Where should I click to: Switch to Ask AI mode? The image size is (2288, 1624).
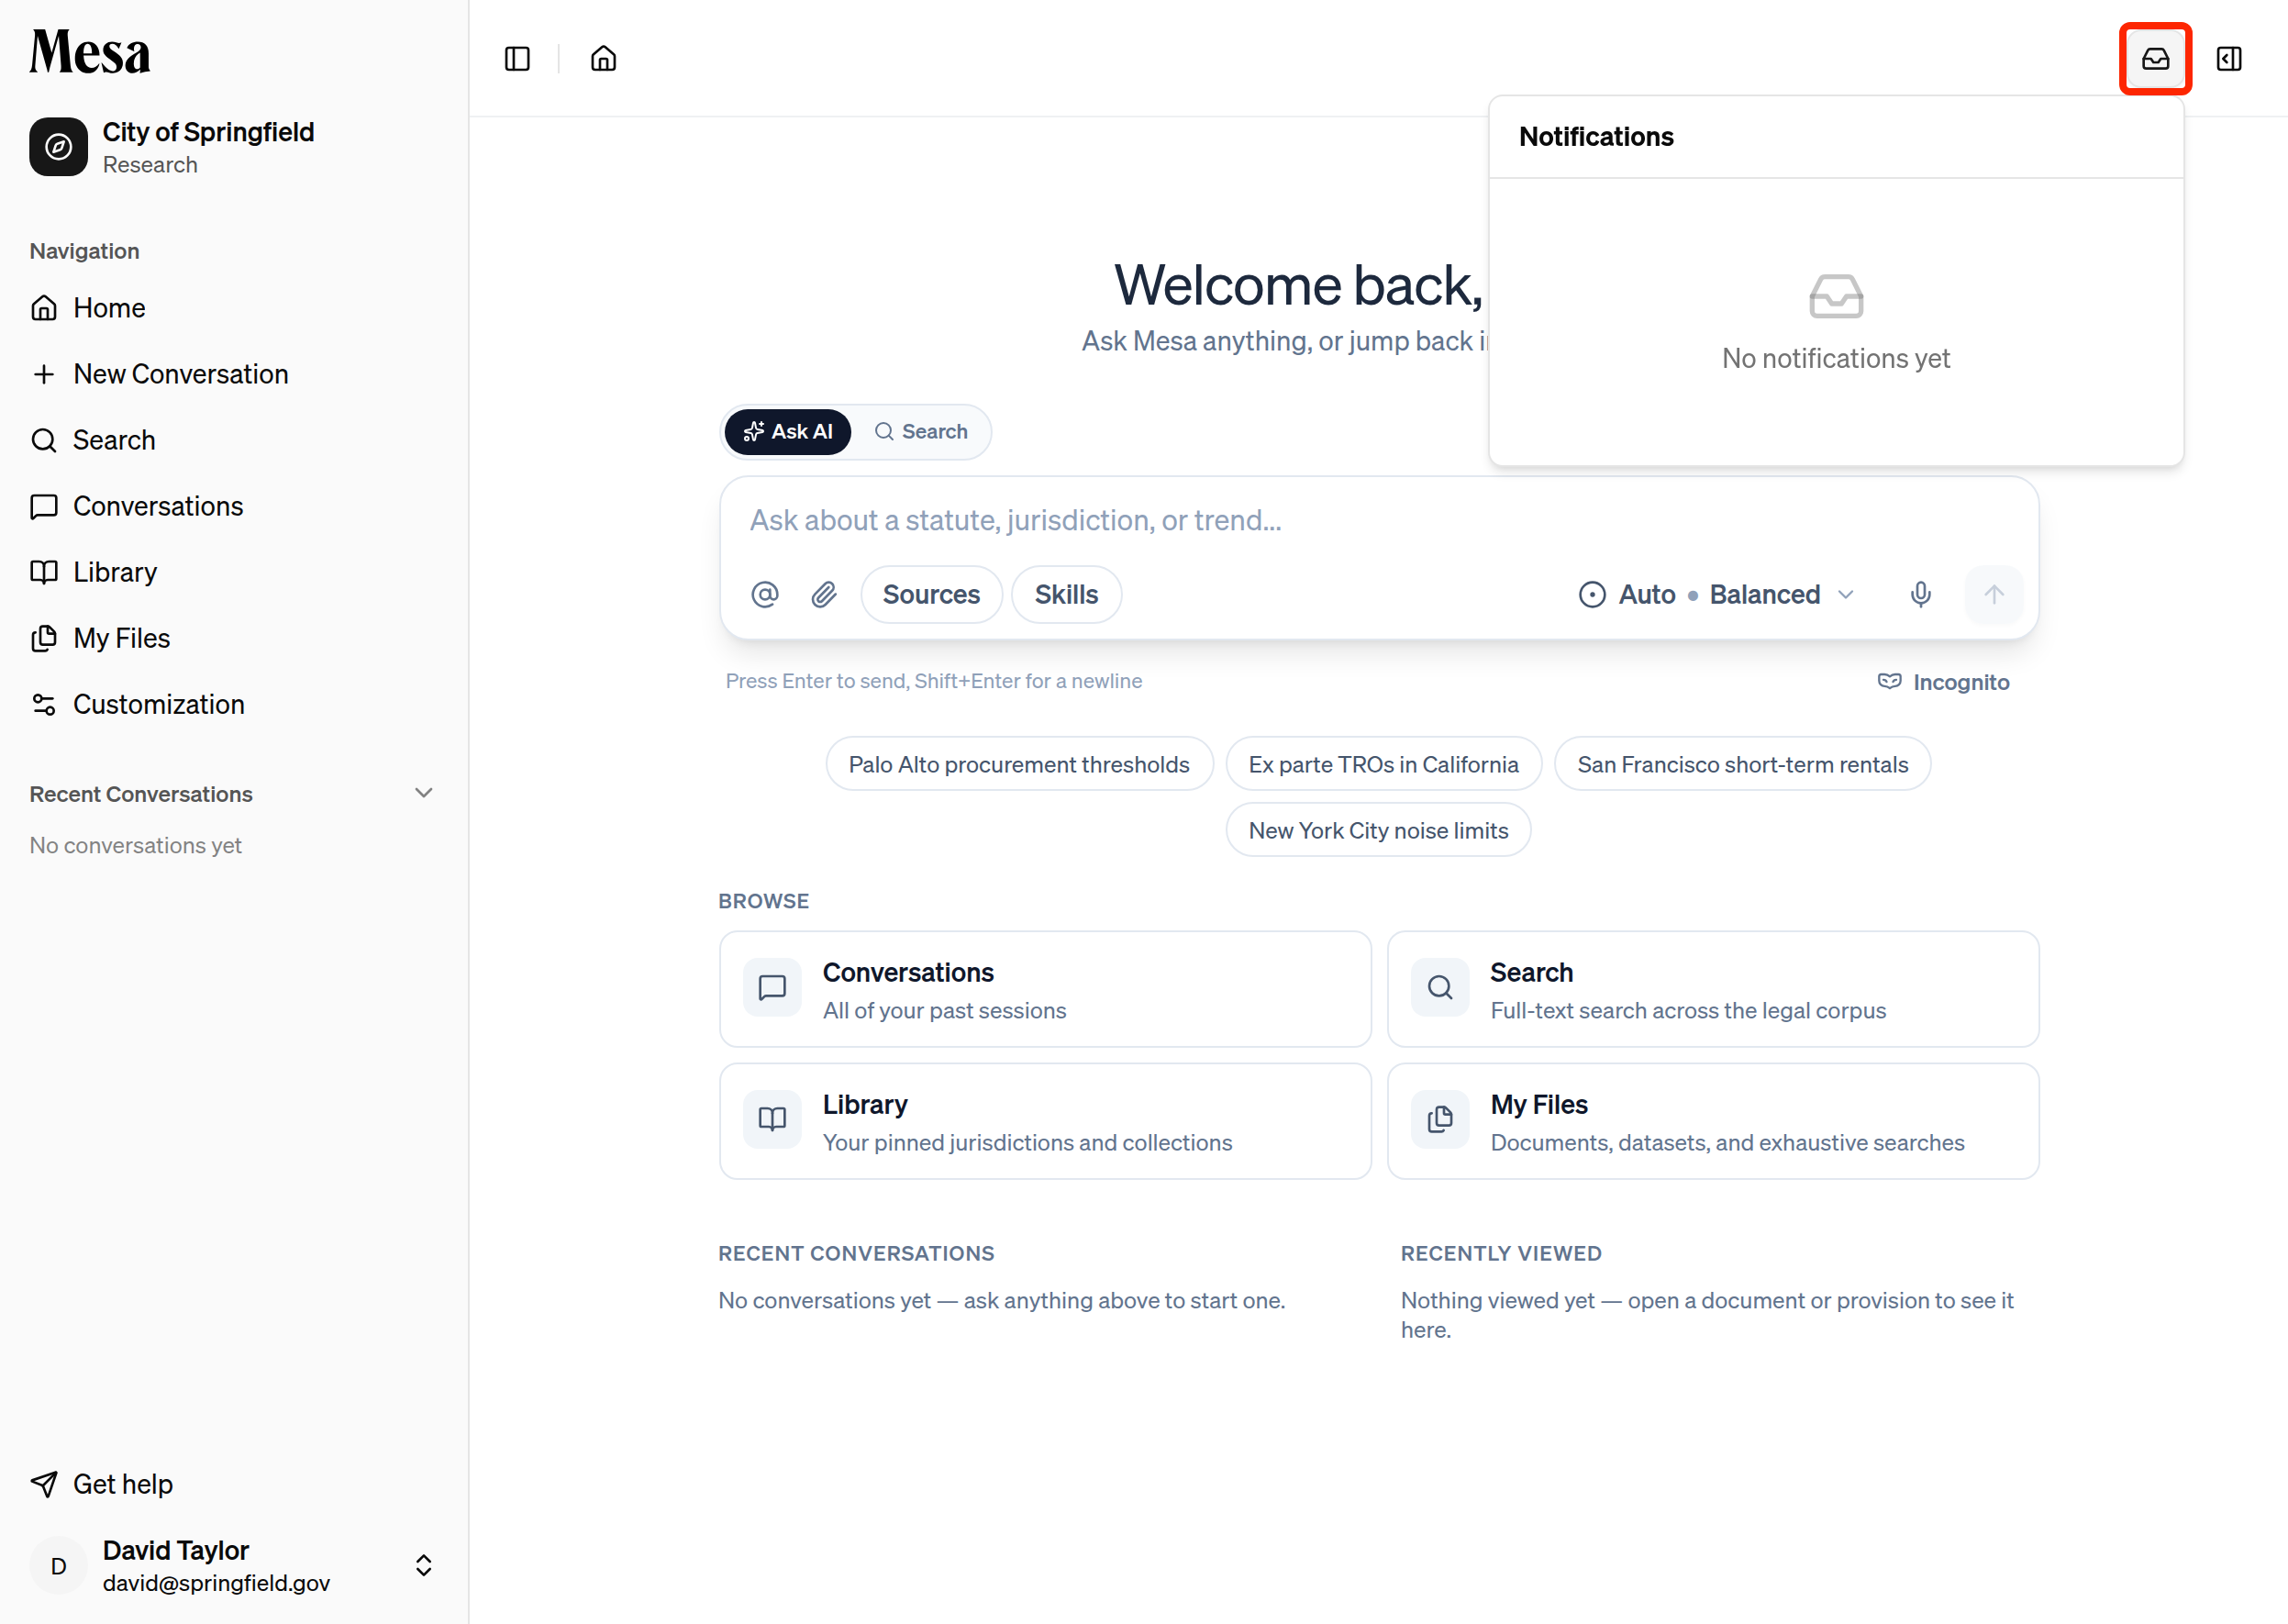788,432
